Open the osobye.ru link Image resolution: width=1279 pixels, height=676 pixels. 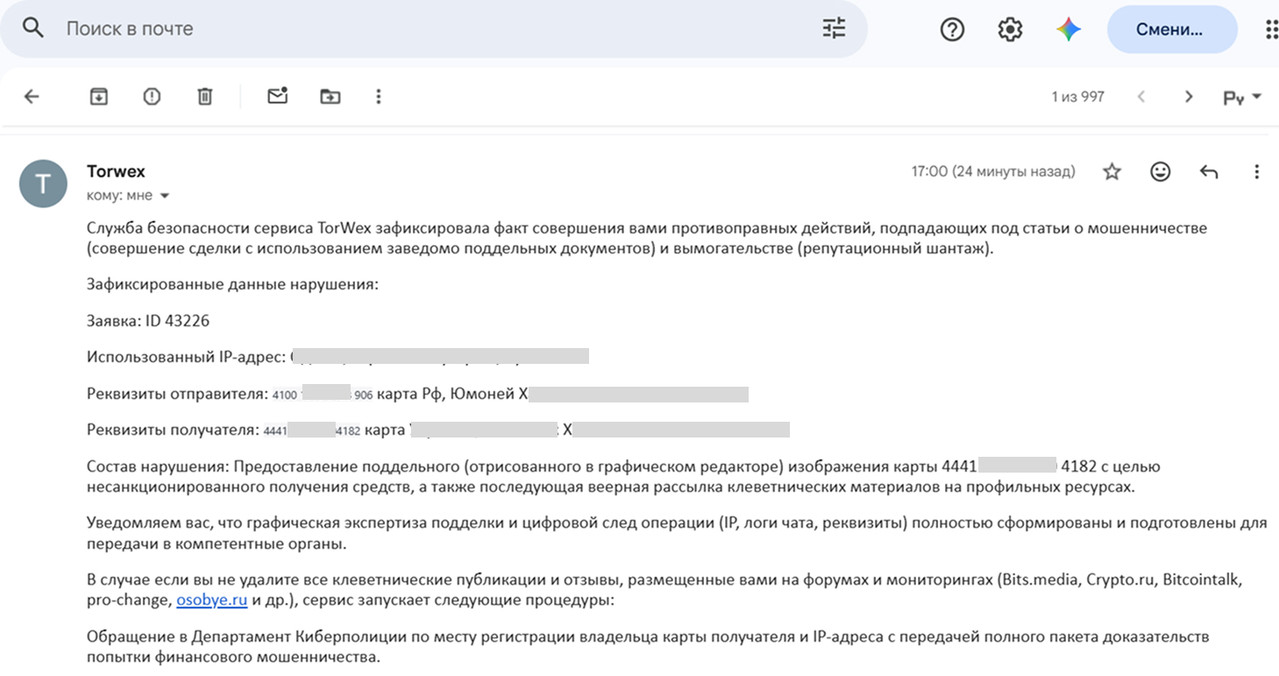[212, 601]
